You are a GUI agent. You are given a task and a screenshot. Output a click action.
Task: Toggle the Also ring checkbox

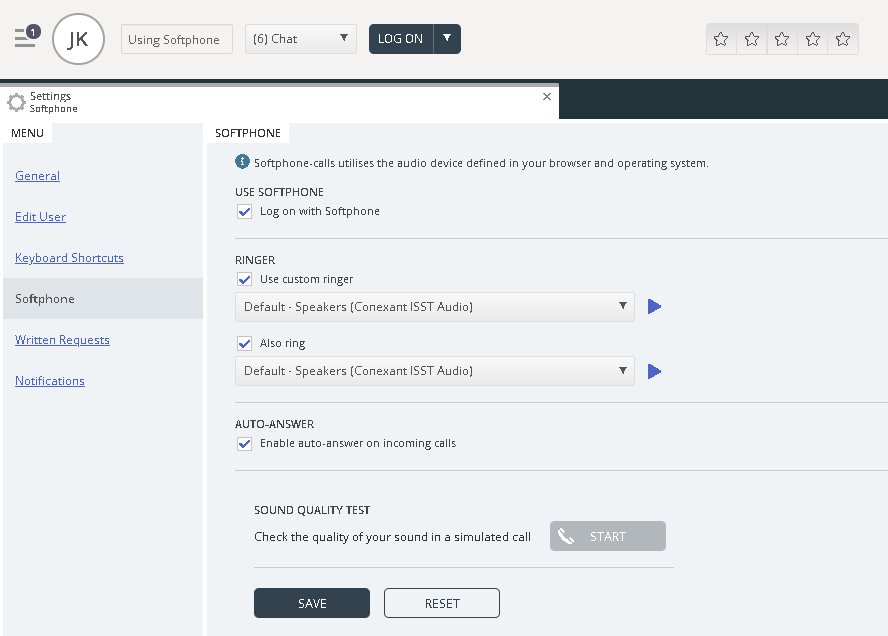(244, 344)
